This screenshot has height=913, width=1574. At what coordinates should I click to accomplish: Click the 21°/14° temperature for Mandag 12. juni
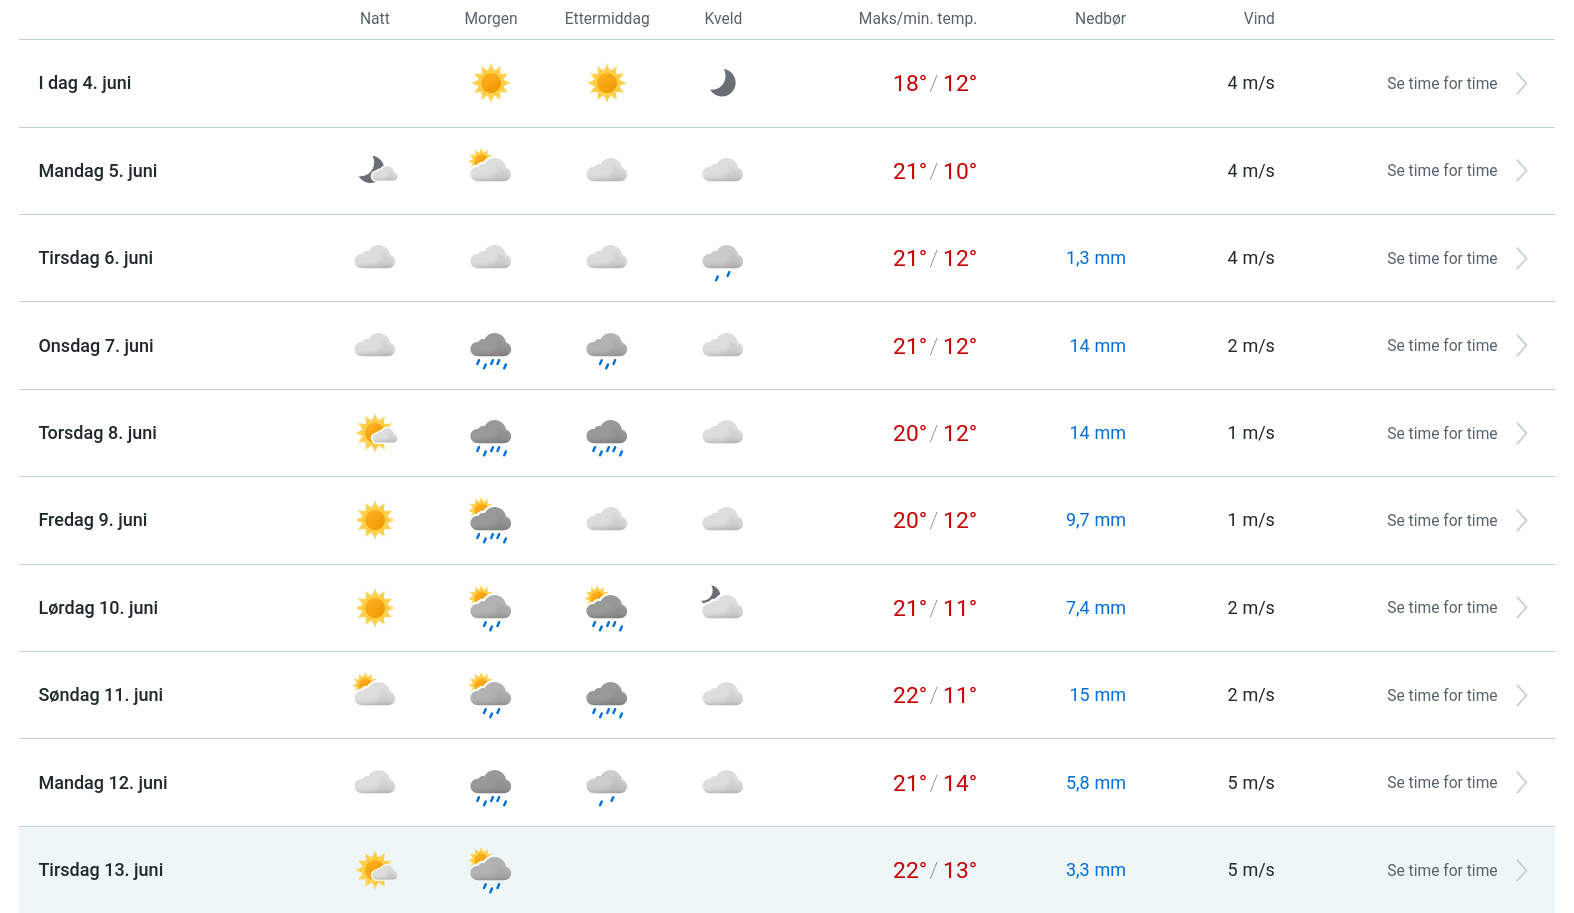934,783
